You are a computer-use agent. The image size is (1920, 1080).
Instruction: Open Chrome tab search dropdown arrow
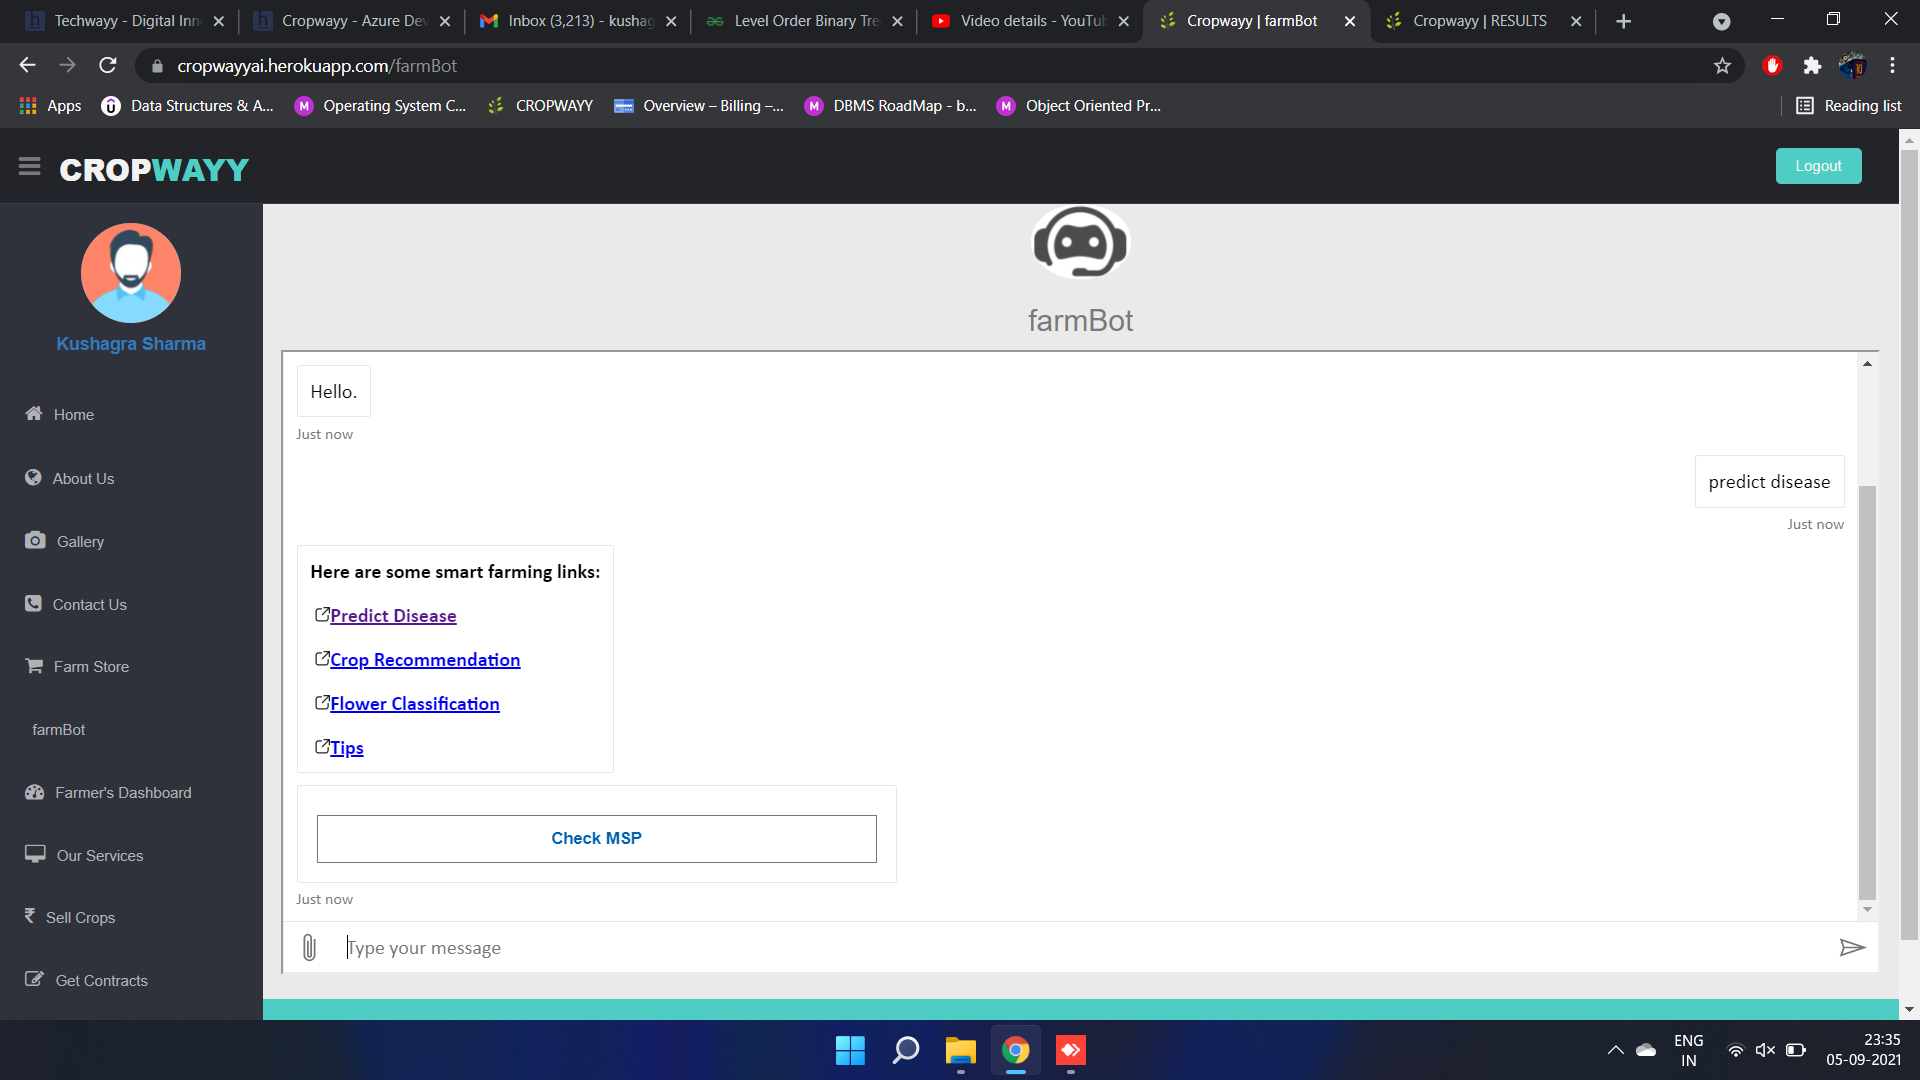(x=1721, y=21)
